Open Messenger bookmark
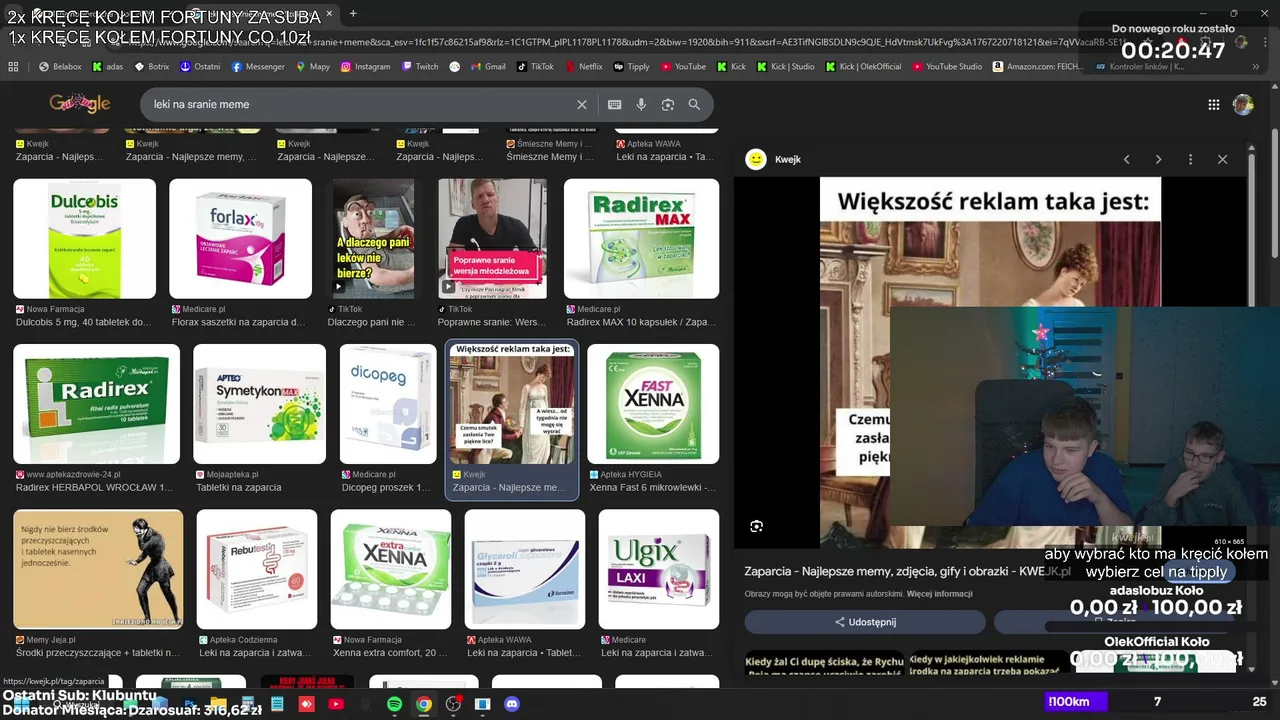The width and height of the screenshot is (1280, 720). [258, 67]
